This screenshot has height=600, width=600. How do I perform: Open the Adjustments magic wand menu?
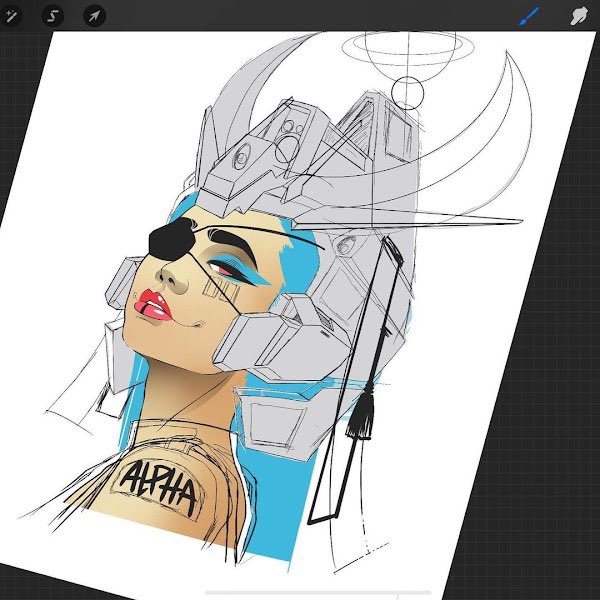pos(10,16)
